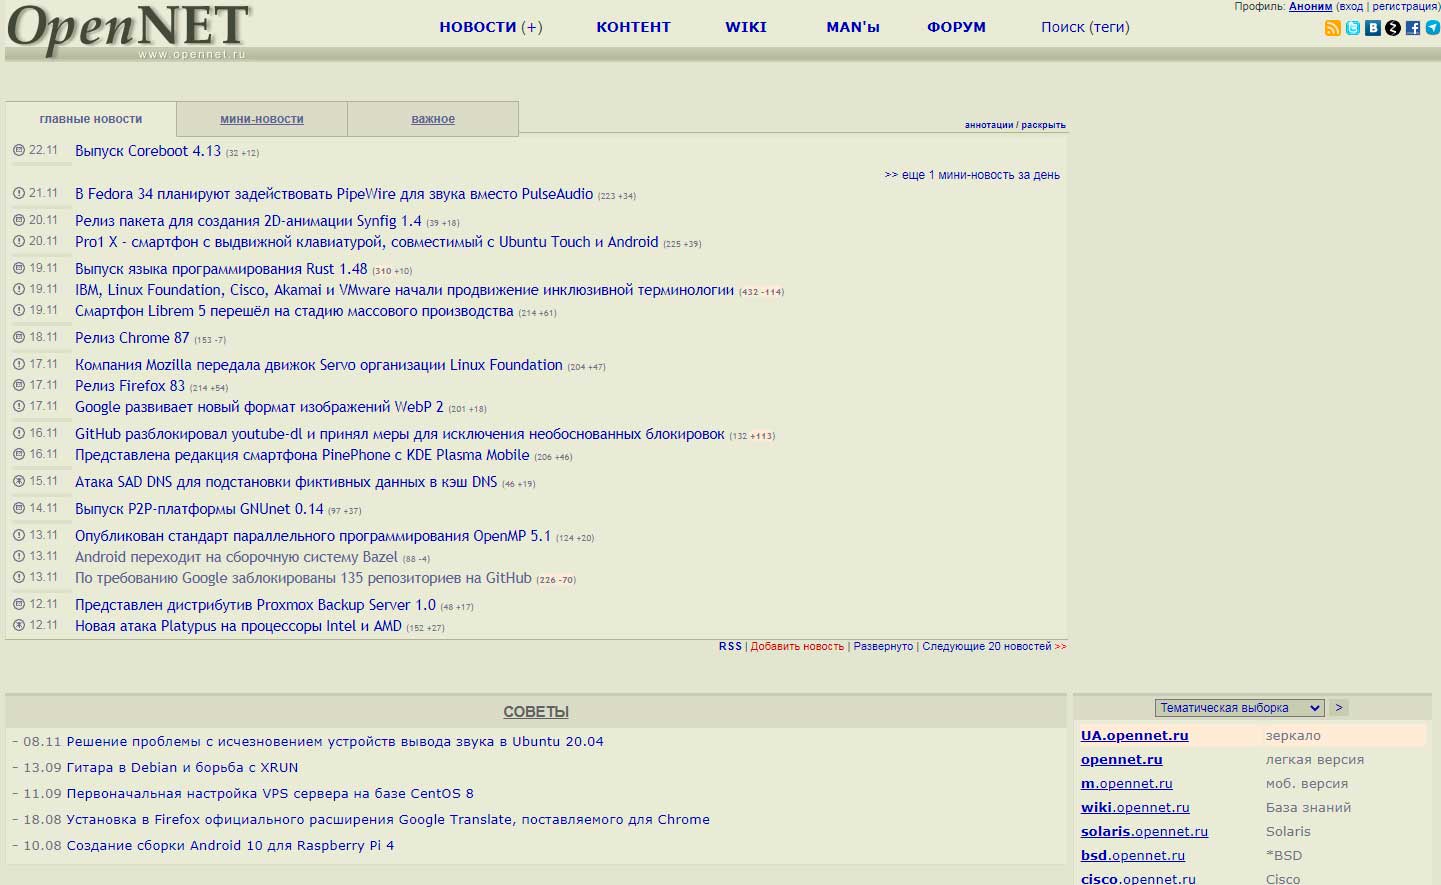Open tip about Android 10 for Raspberry Pi 4
Screen dimensions: 1441x885
(230, 846)
